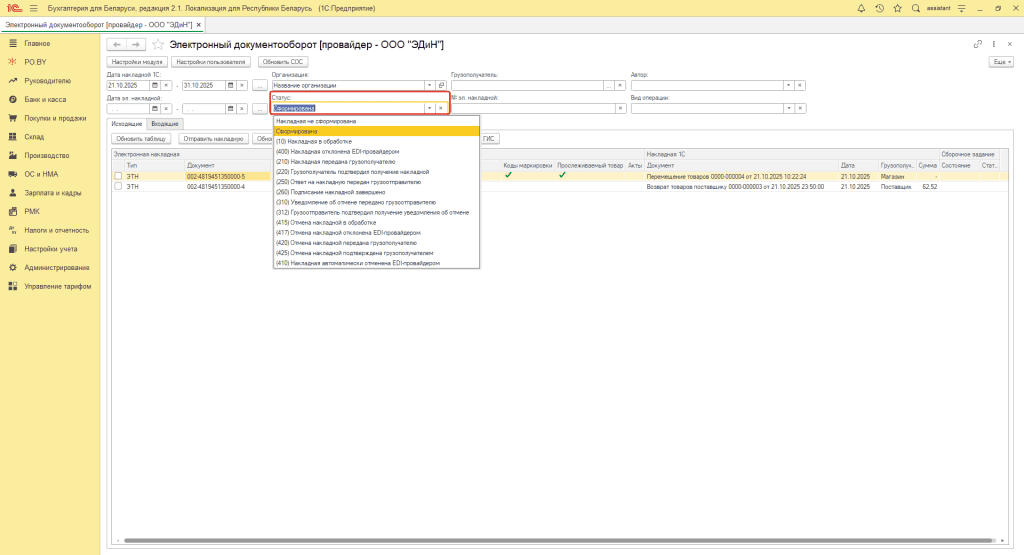Add form to favorites via title star
Image resolution: width=1024 pixels, height=555 pixels.
[x=157, y=45]
